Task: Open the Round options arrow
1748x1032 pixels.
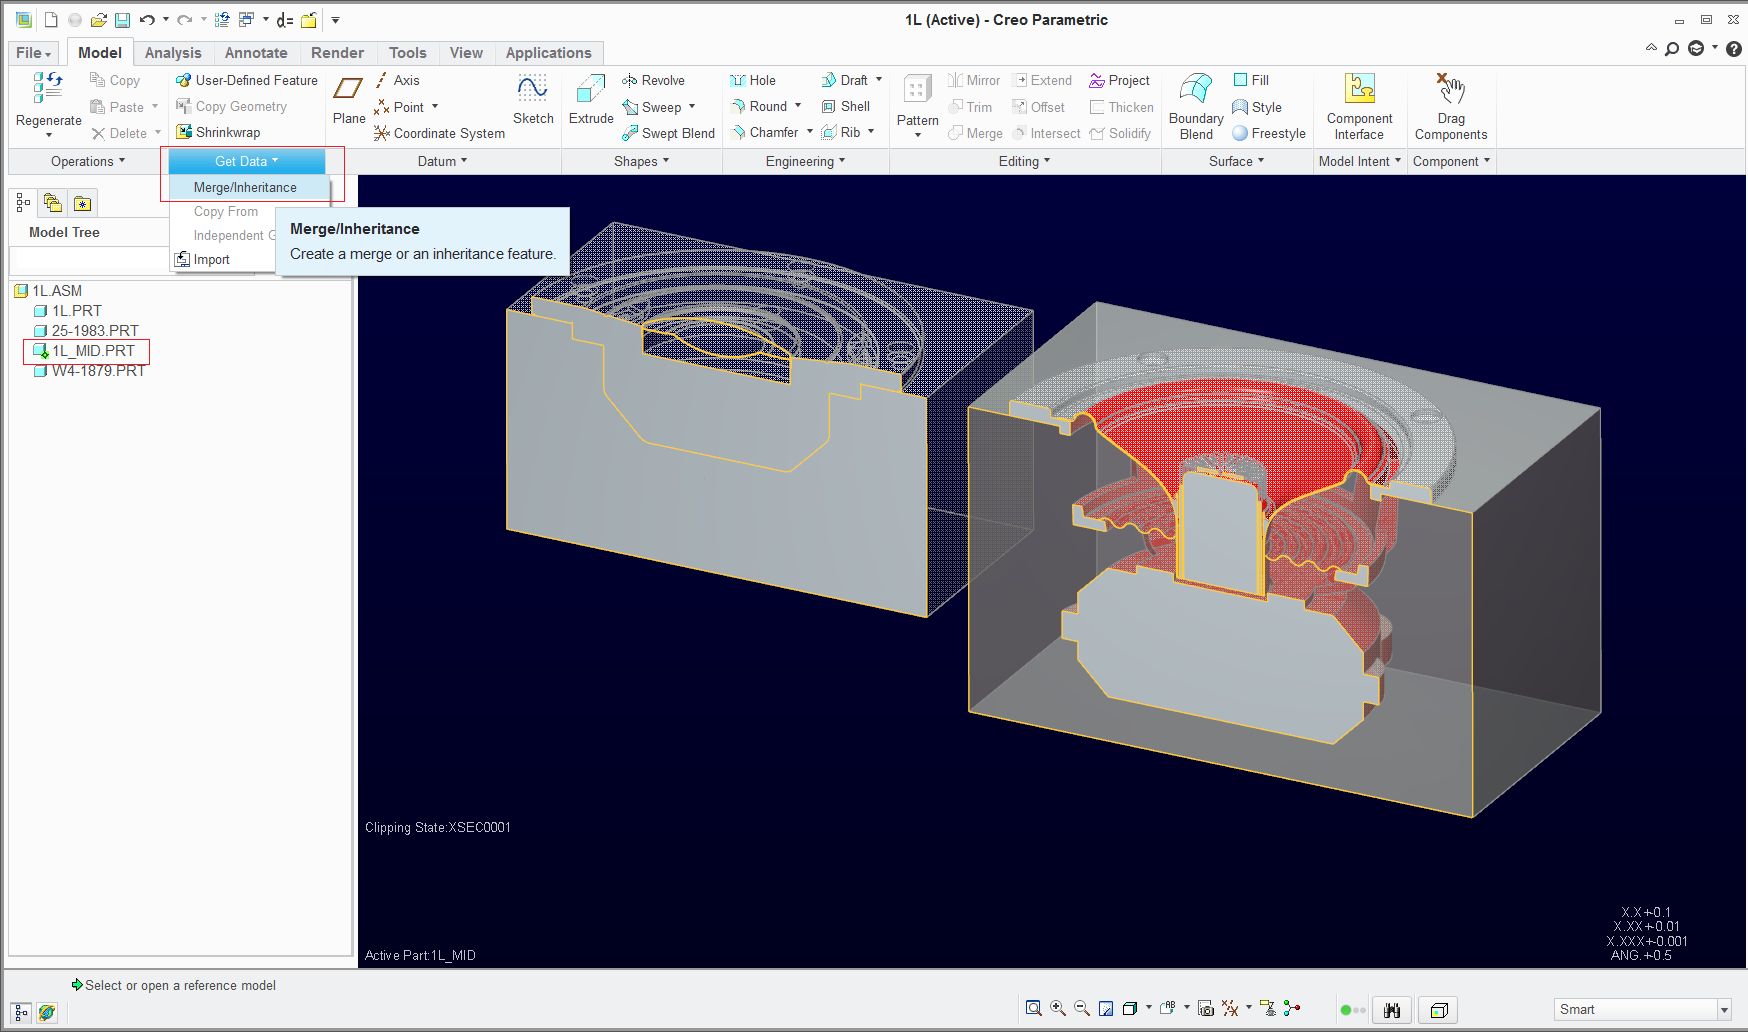Action: click(x=798, y=106)
